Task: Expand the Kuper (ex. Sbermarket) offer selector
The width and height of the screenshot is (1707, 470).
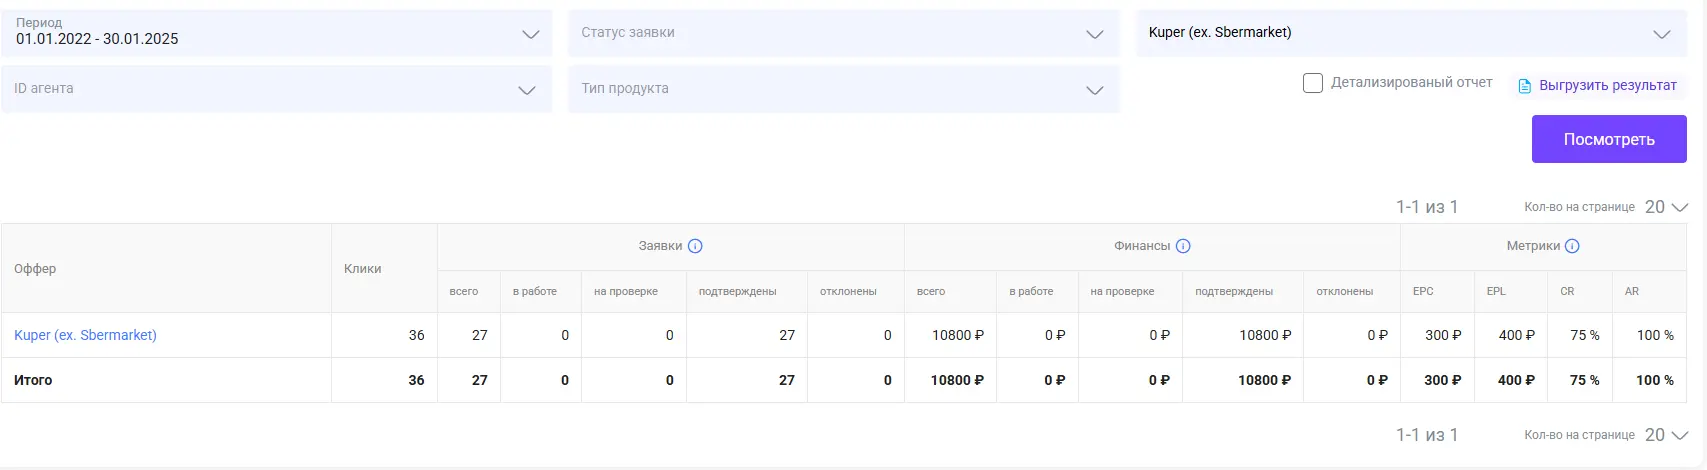Action: pyautogui.click(x=1412, y=33)
